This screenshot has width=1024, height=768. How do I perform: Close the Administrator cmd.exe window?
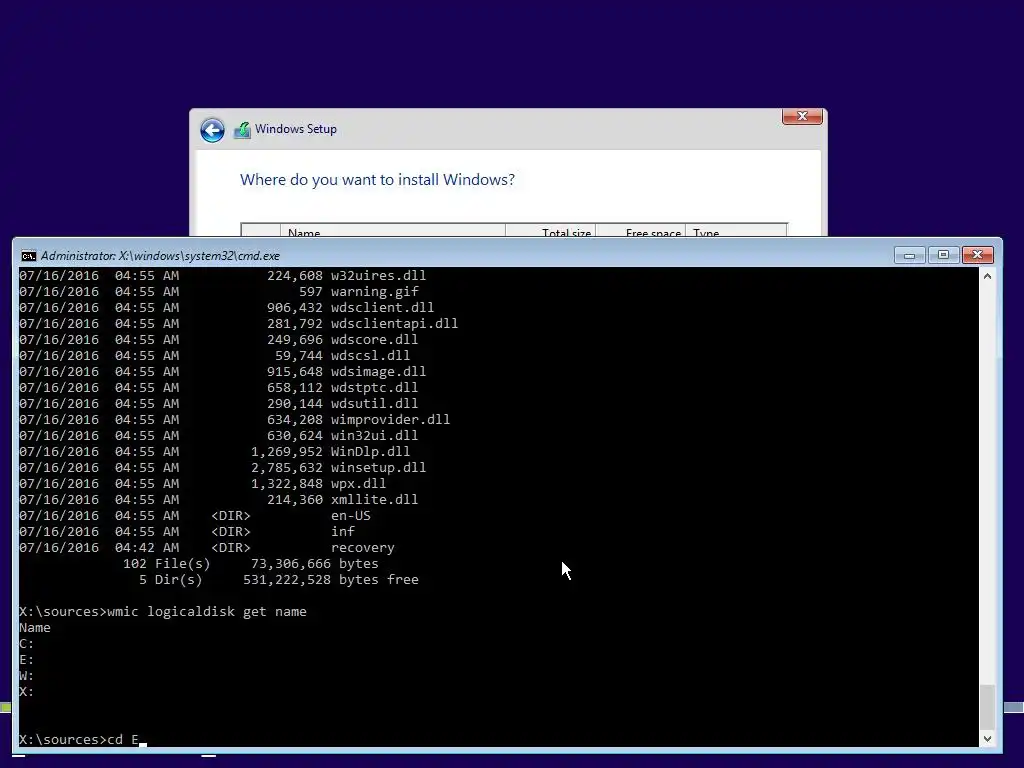click(978, 255)
